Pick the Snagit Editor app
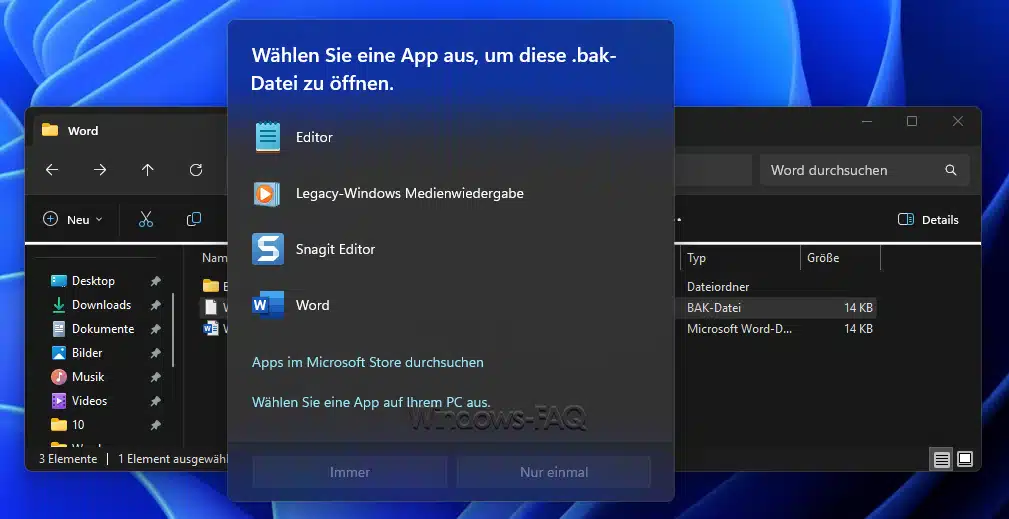1009x519 pixels. pyautogui.click(x=335, y=249)
